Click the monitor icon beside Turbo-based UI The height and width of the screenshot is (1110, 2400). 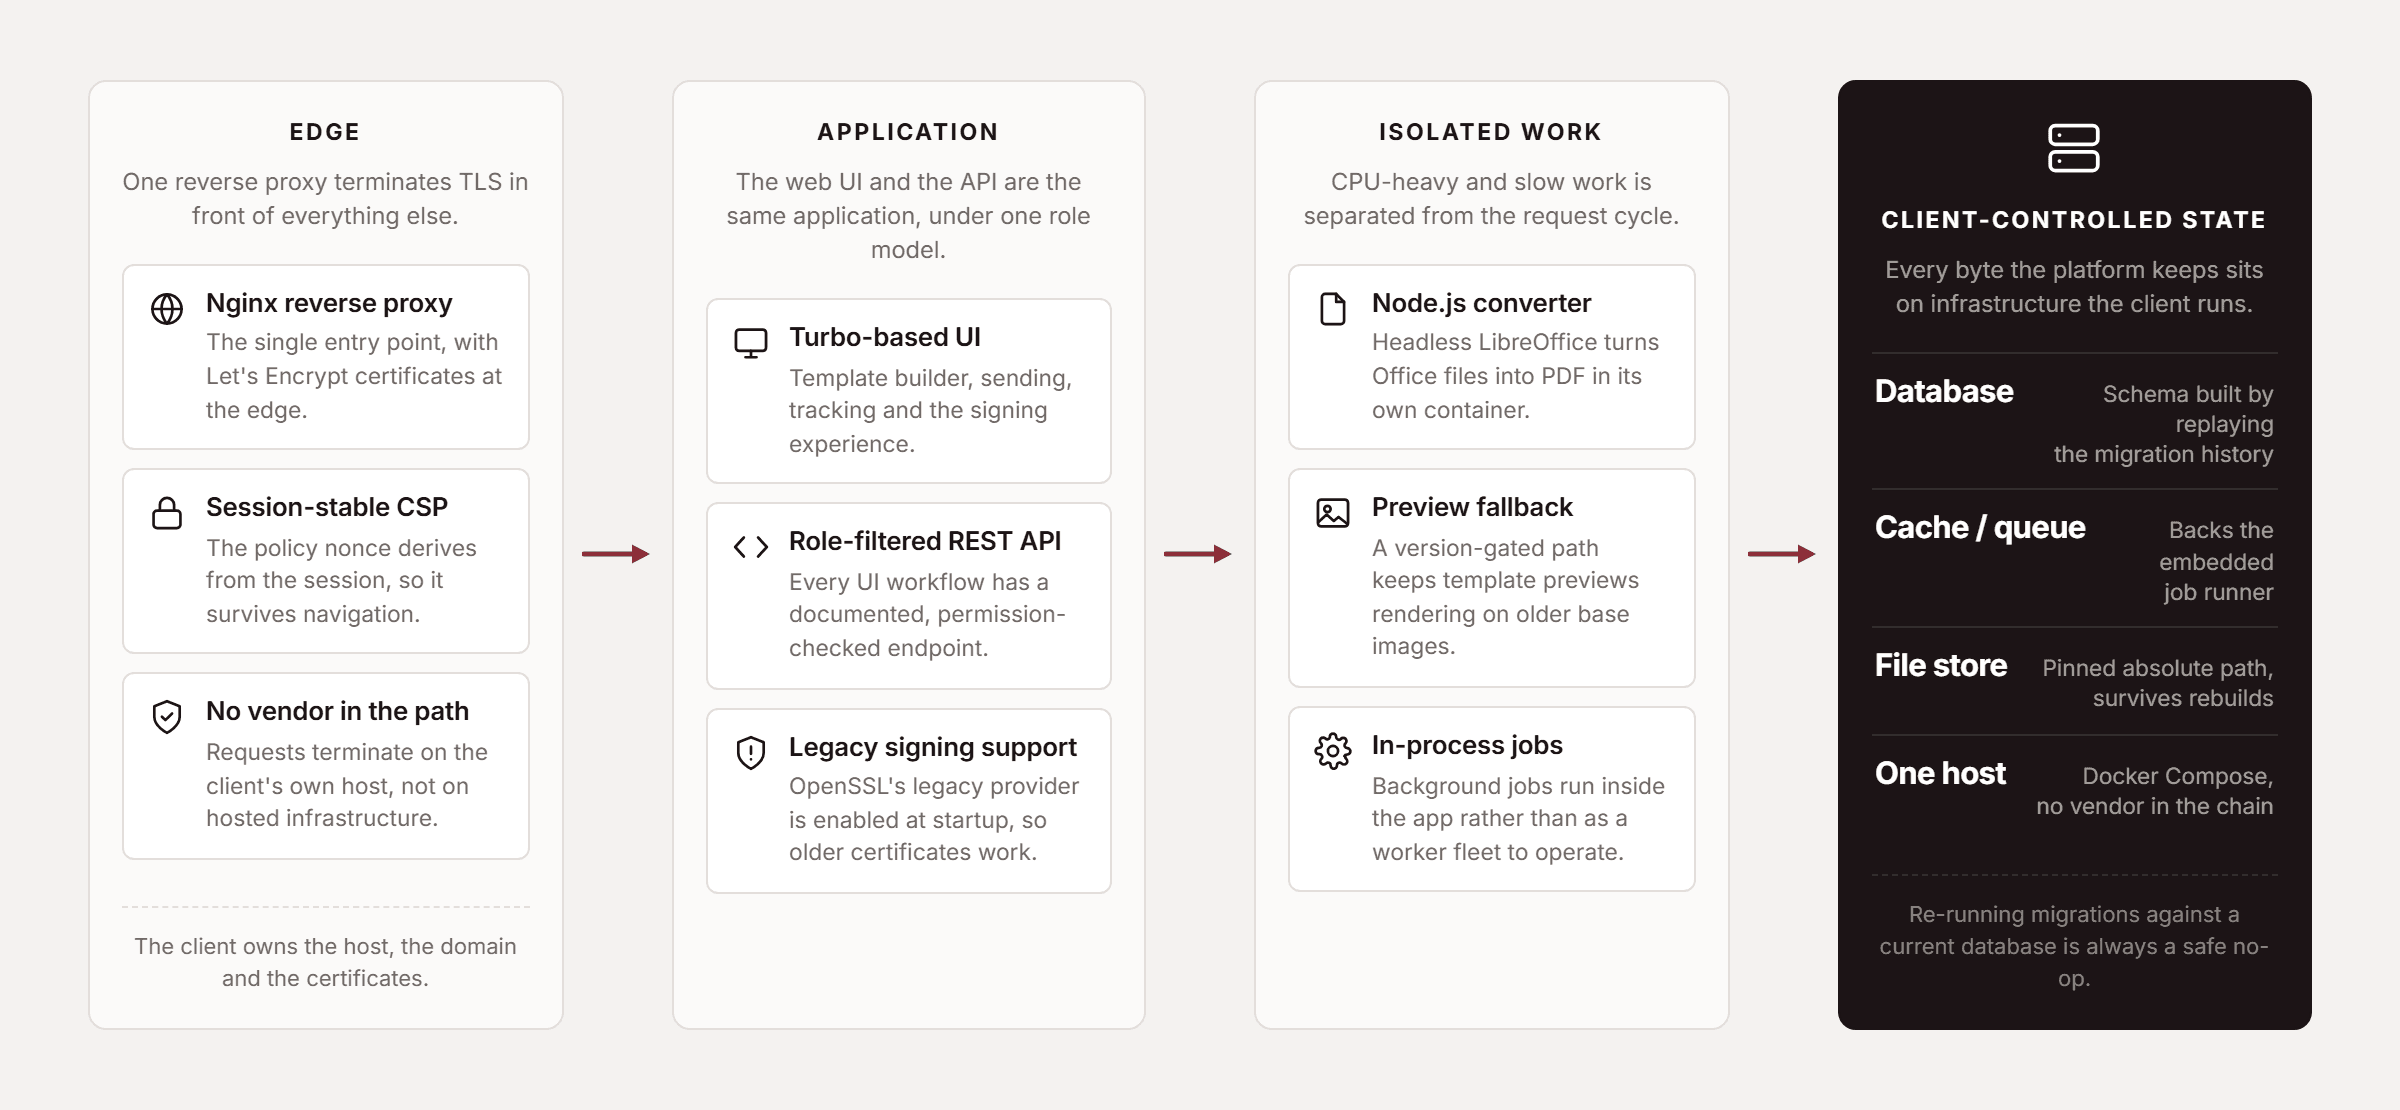(751, 343)
